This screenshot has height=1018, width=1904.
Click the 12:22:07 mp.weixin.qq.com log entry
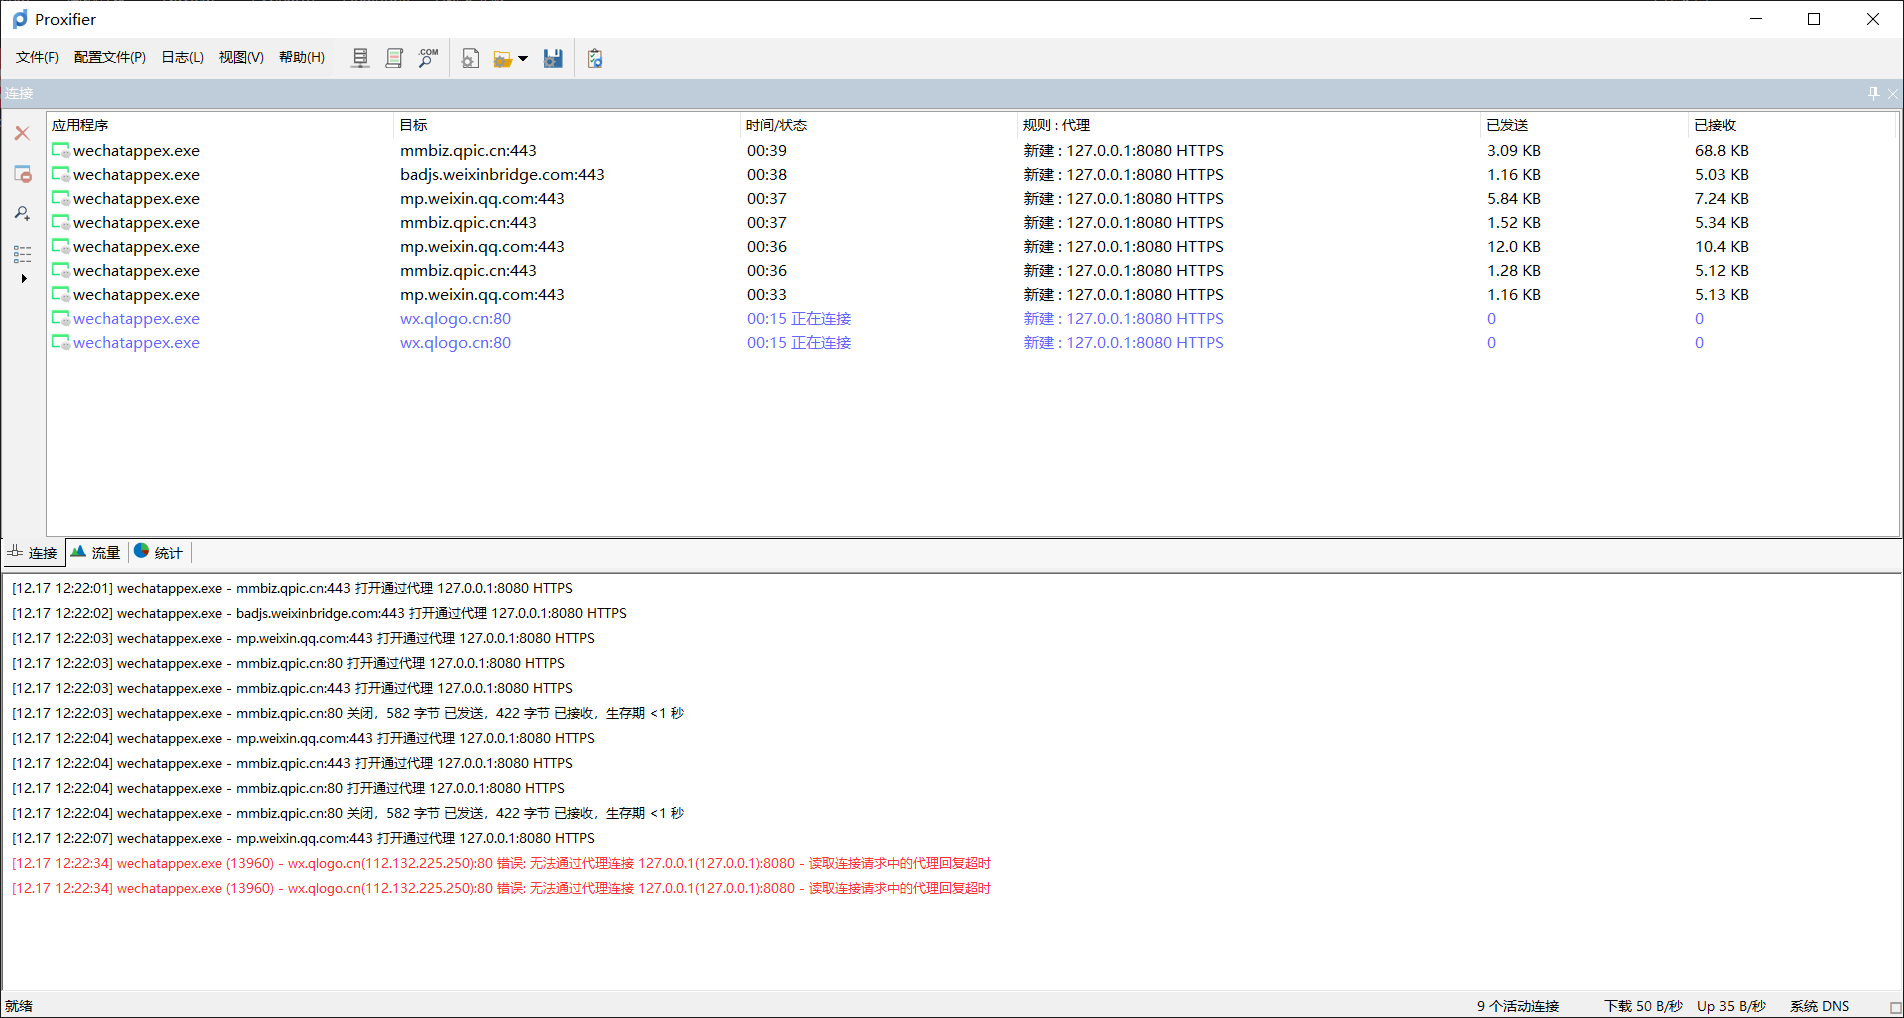point(303,838)
